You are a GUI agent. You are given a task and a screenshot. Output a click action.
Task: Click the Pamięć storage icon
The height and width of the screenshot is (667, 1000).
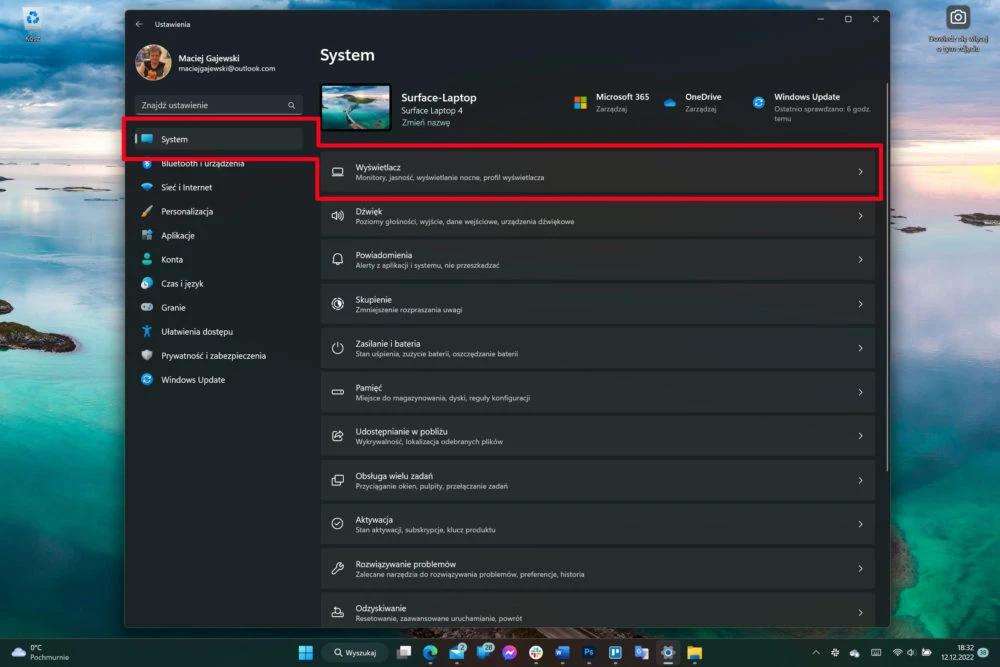[337, 392]
